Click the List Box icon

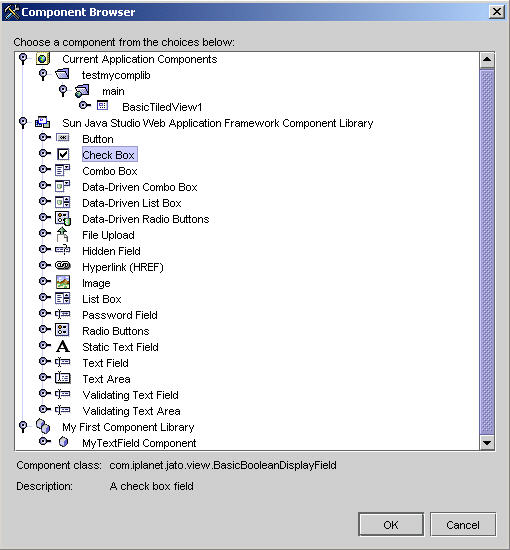(x=62, y=298)
